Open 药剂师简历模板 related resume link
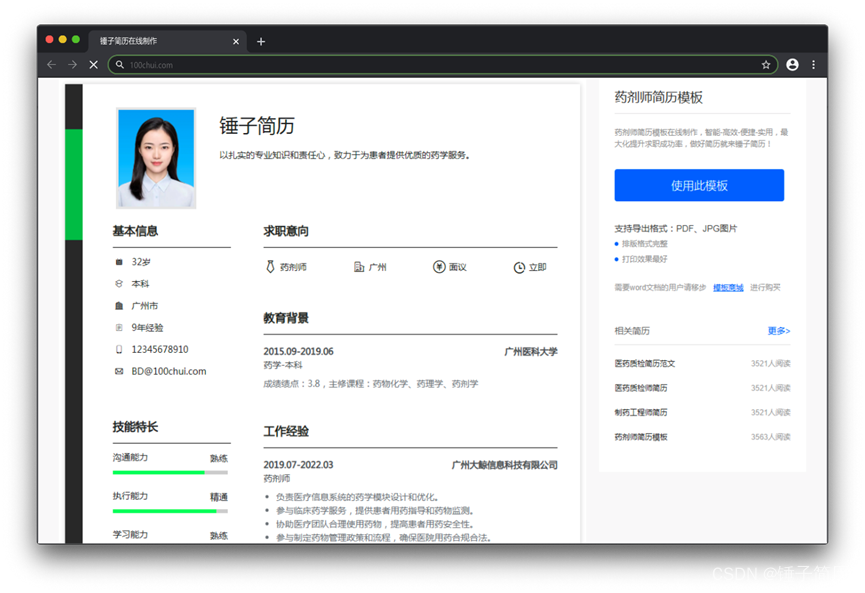Screen dimensions: 865x593 (x=641, y=437)
